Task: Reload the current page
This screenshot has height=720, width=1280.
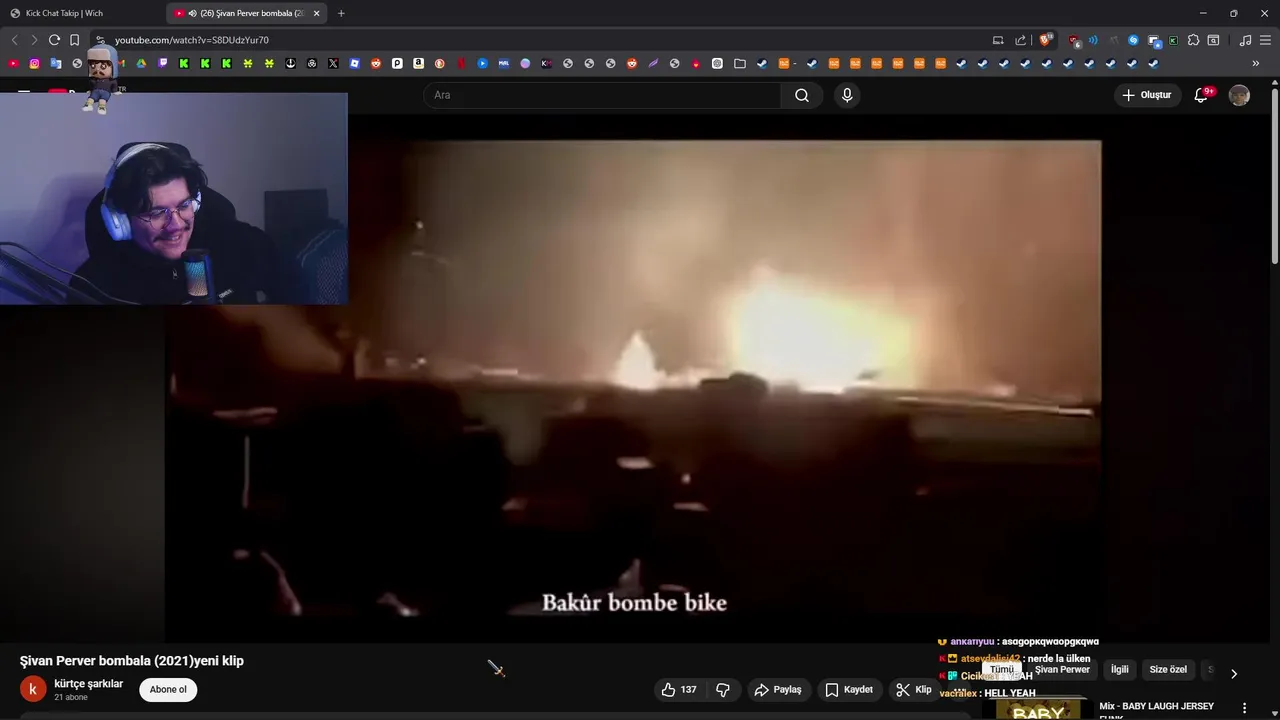Action: [x=54, y=40]
